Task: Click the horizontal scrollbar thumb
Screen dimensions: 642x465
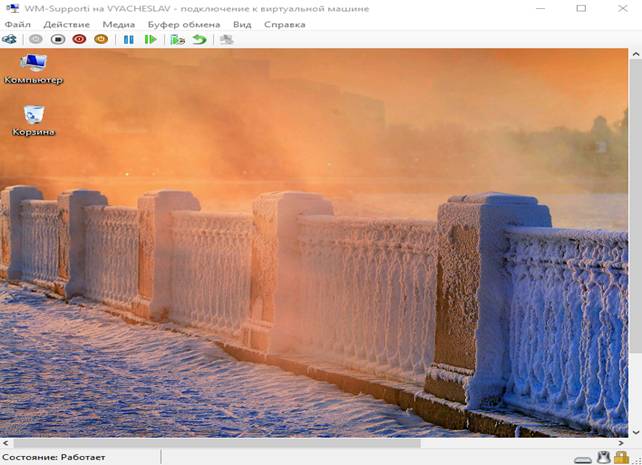Action: [x=217, y=443]
